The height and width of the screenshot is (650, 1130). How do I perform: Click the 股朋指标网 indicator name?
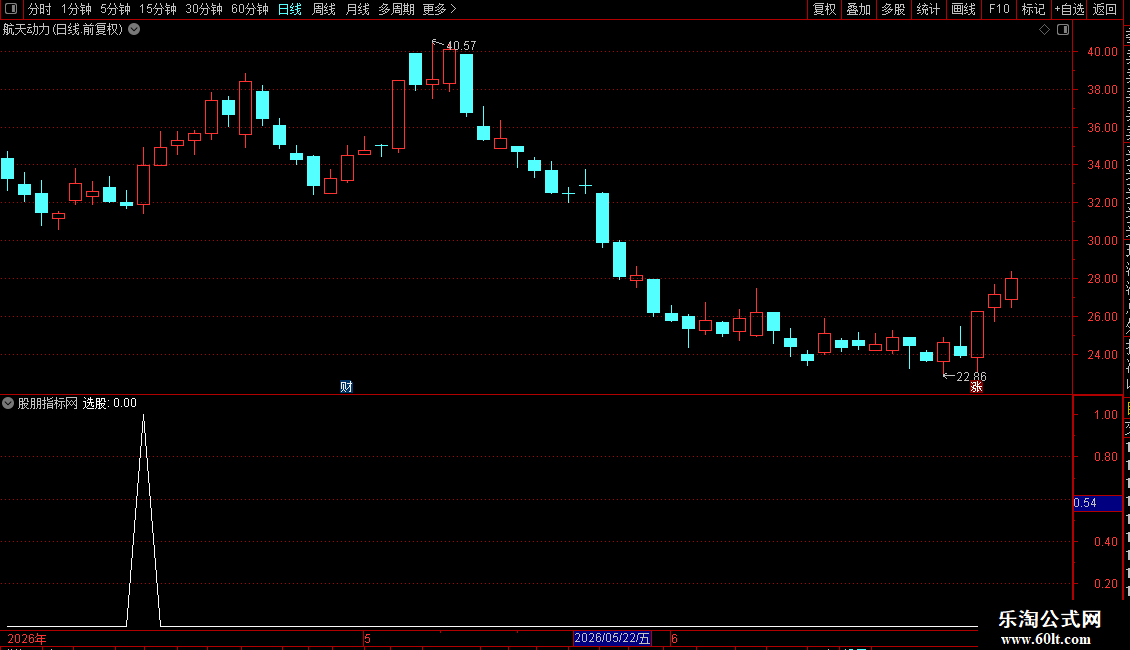coord(48,404)
